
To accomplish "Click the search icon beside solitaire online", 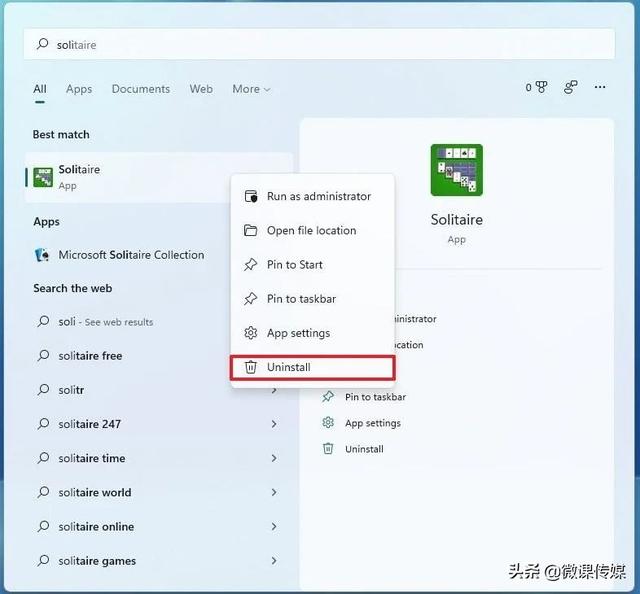I will coord(43,527).
